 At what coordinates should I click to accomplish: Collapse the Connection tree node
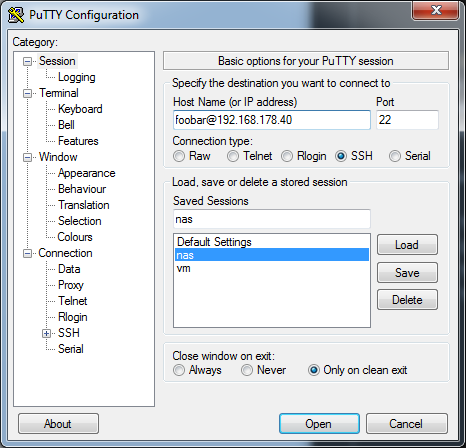(27, 253)
